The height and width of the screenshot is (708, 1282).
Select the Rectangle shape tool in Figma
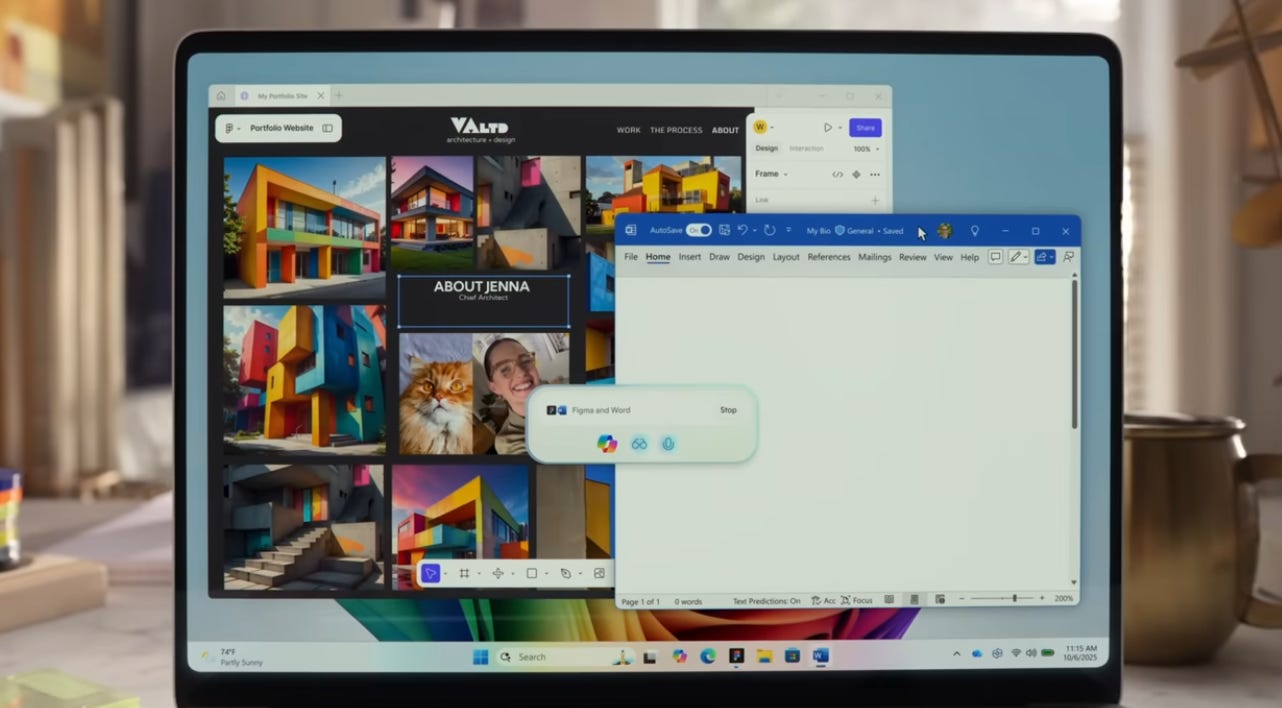click(x=532, y=573)
